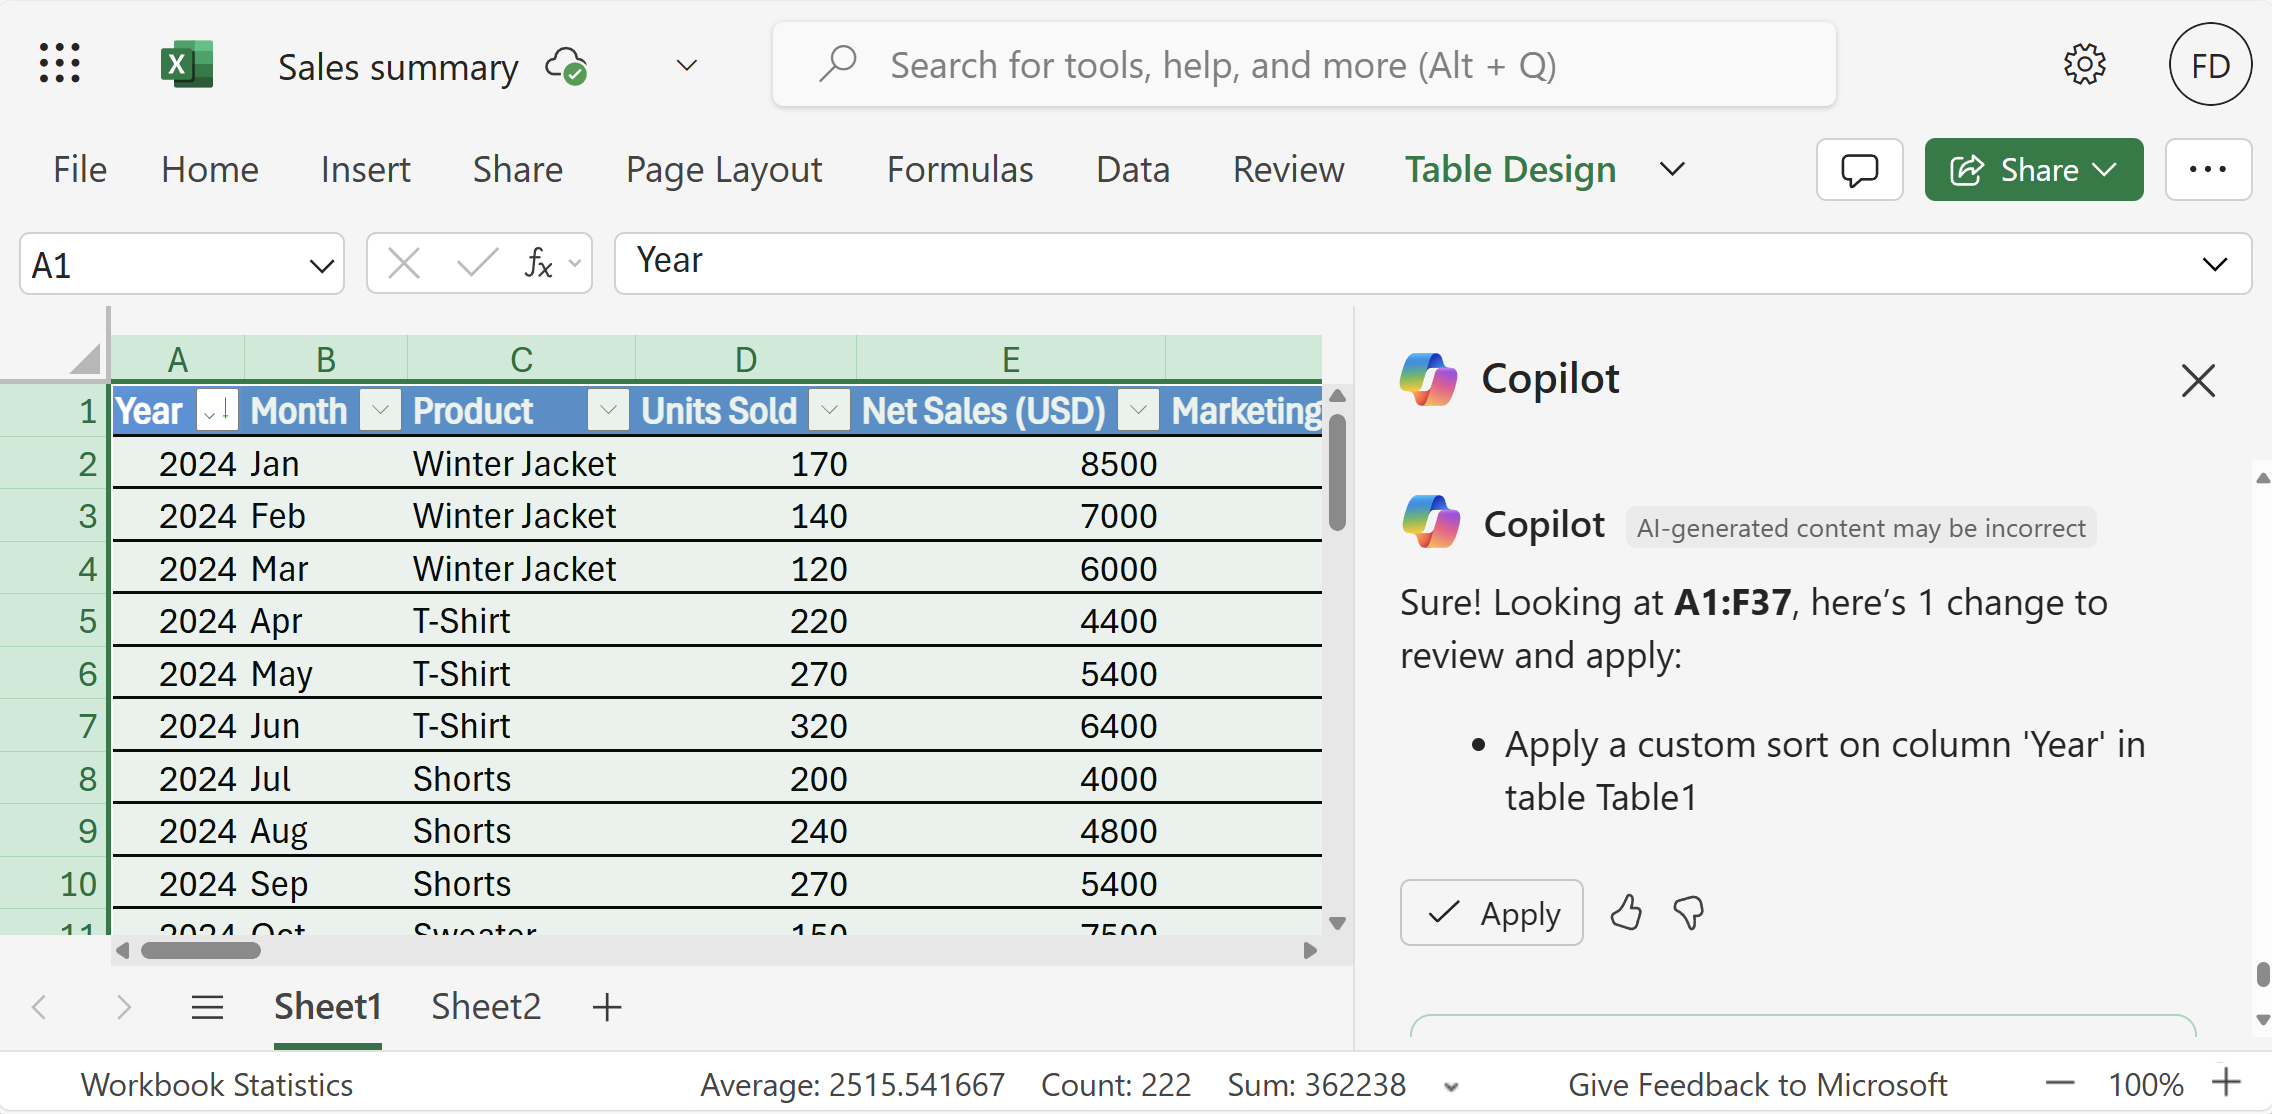Switch to the Insert tab

(366, 170)
